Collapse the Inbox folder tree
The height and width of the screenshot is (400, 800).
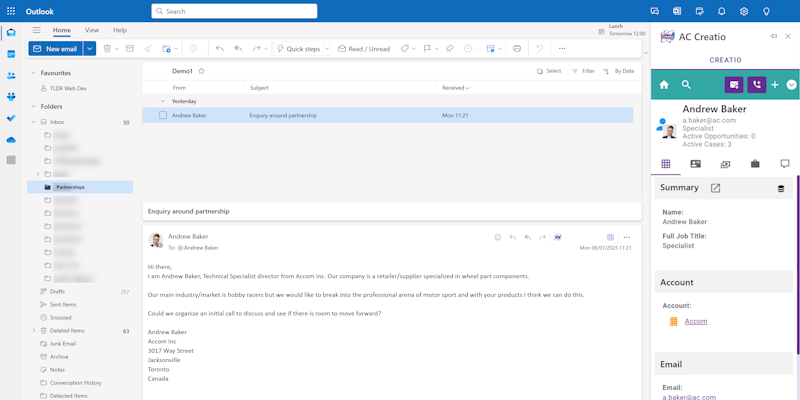coord(33,122)
